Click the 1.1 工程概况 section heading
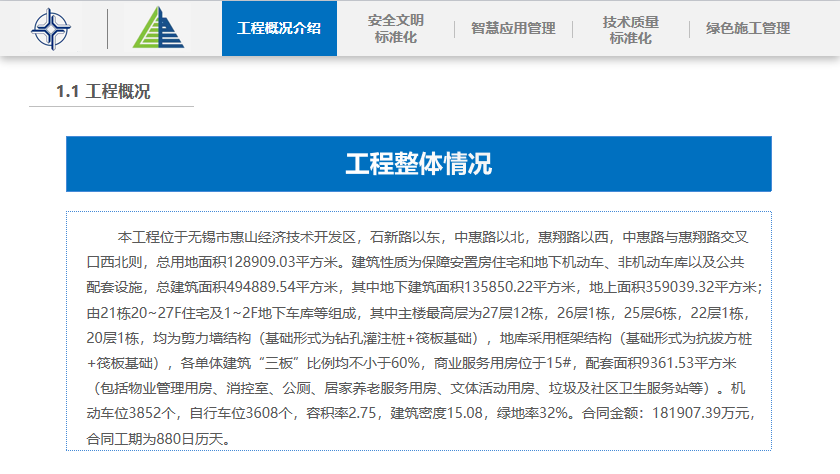The image size is (840, 474). (103, 92)
